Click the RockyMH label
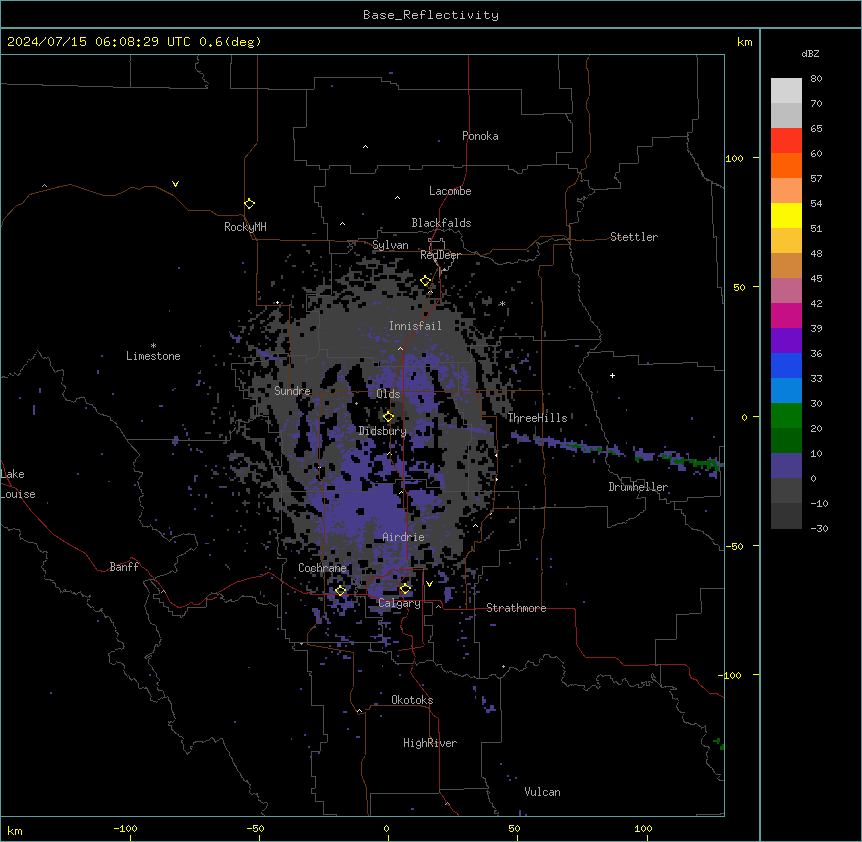Viewport: 862px width, 842px height. click(x=245, y=227)
